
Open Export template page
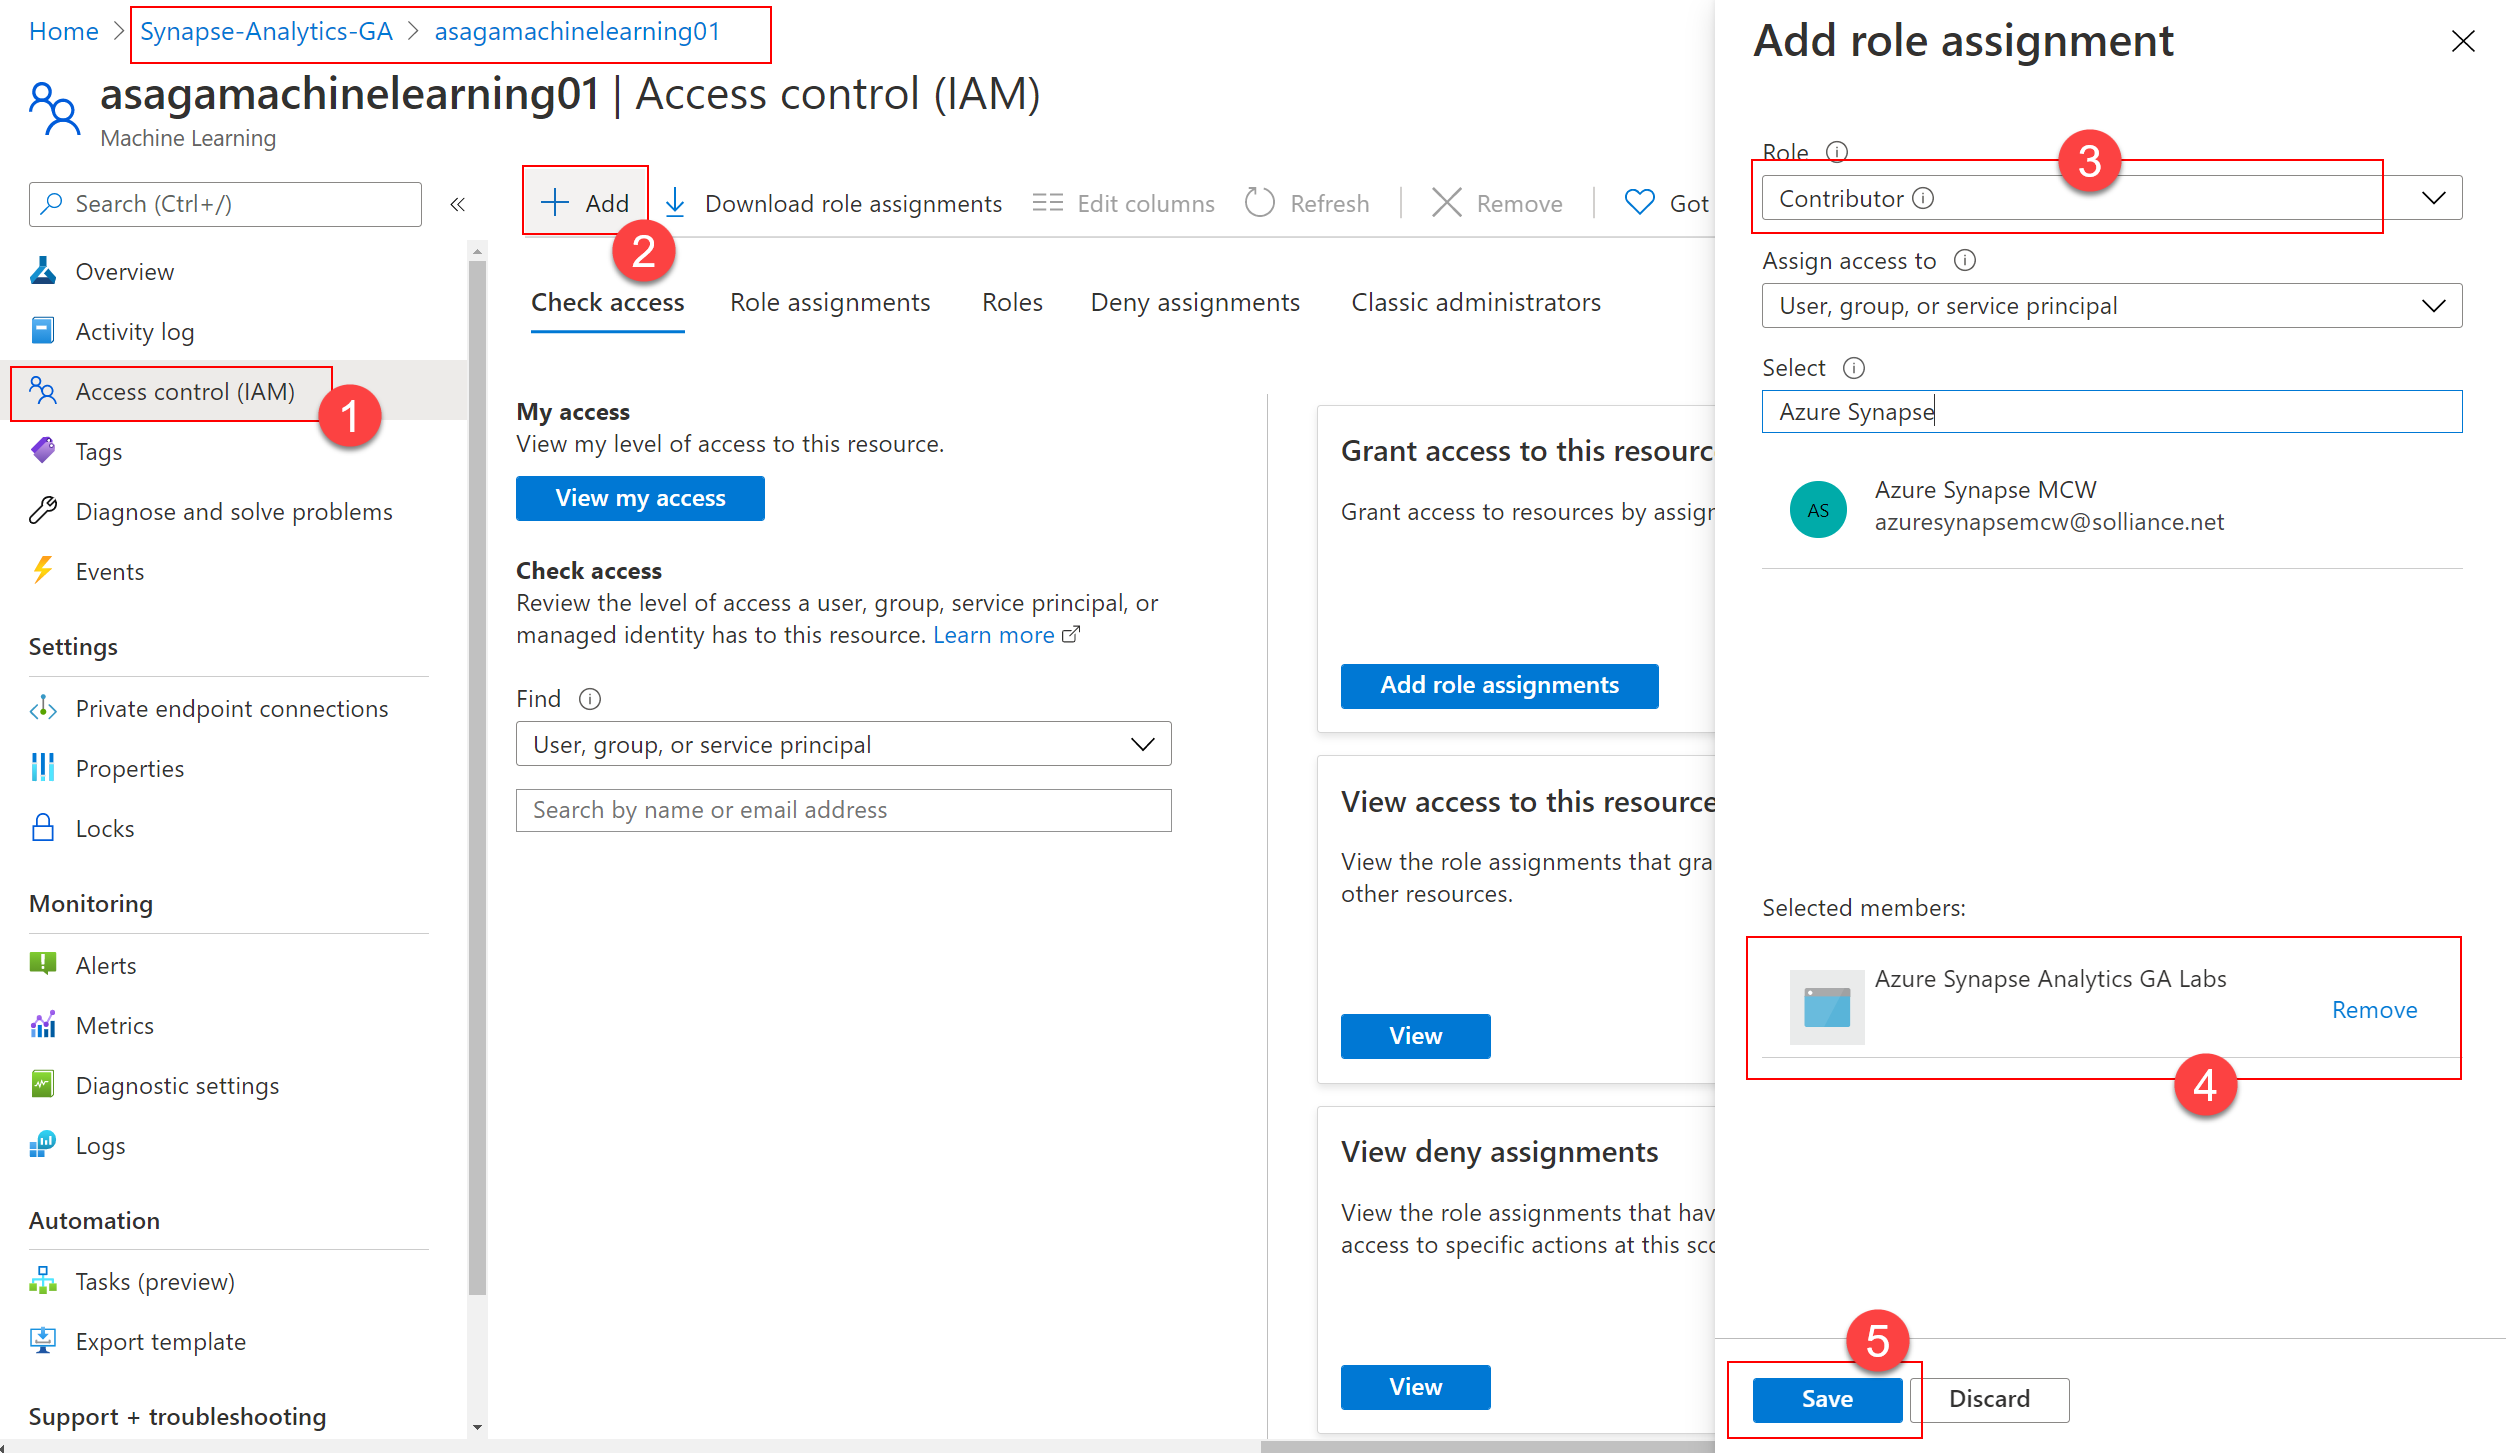point(160,1341)
